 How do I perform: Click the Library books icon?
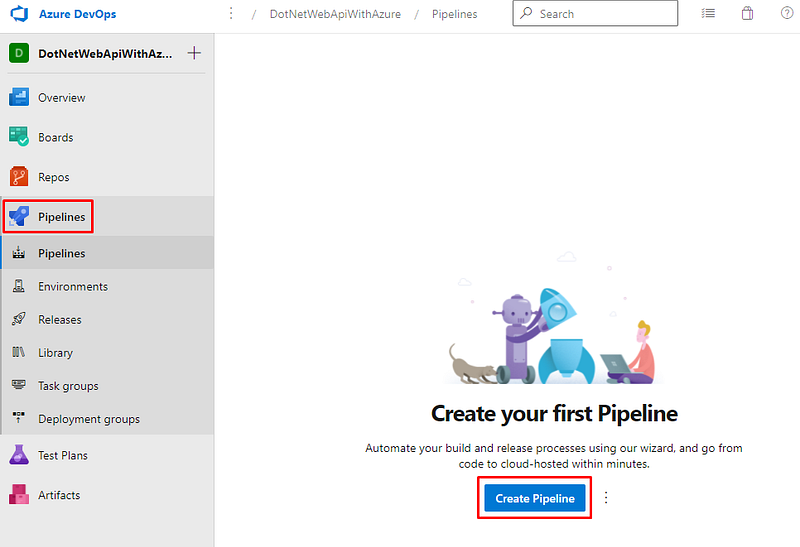(x=19, y=352)
